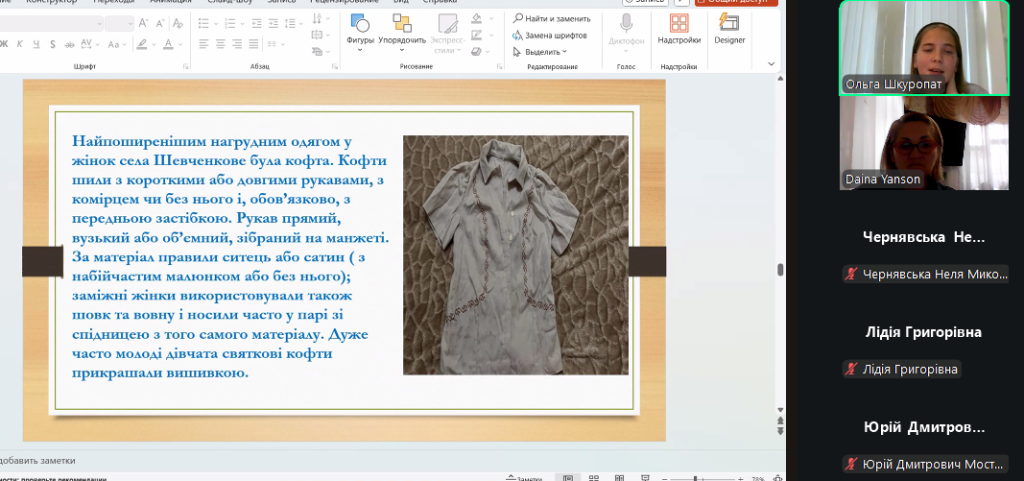Open the Designer pane
The height and width of the screenshot is (481, 1024).
(729, 28)
